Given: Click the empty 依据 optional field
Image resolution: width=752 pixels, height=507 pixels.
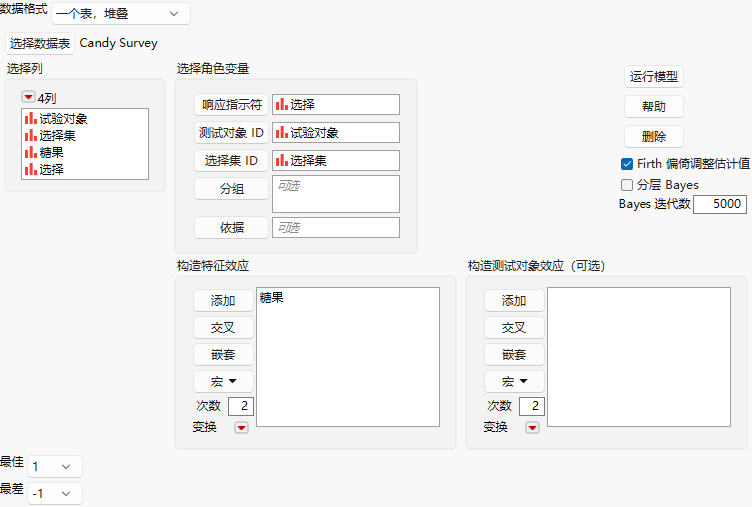Looking at the screenshot, I should point(336,227).
